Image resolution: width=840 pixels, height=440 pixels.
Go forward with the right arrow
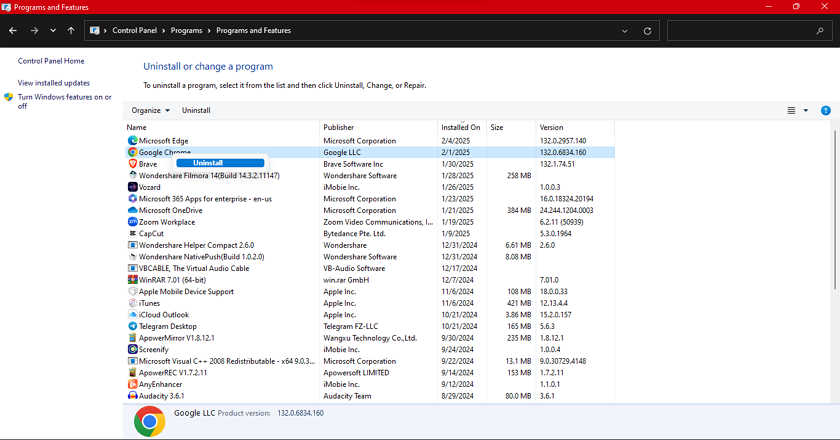34,31
